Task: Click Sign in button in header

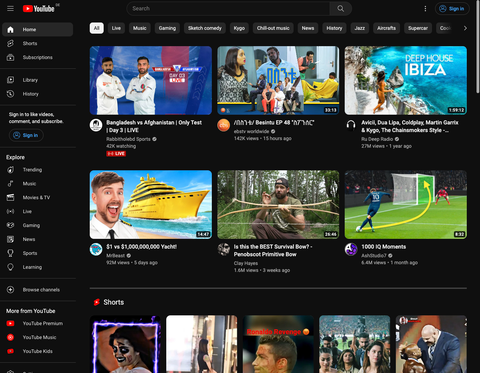Action: [452, 9]
